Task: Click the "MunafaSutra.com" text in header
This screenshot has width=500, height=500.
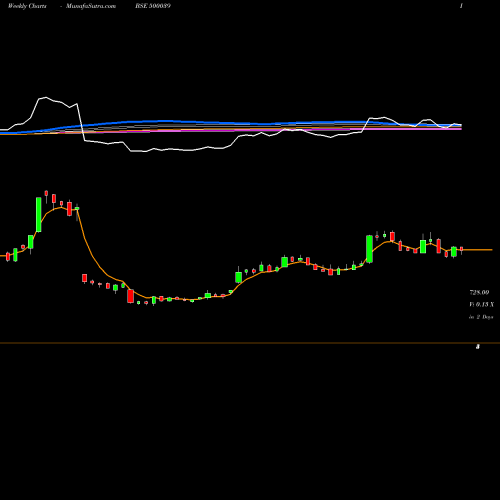Action: (x=91, y=6)
